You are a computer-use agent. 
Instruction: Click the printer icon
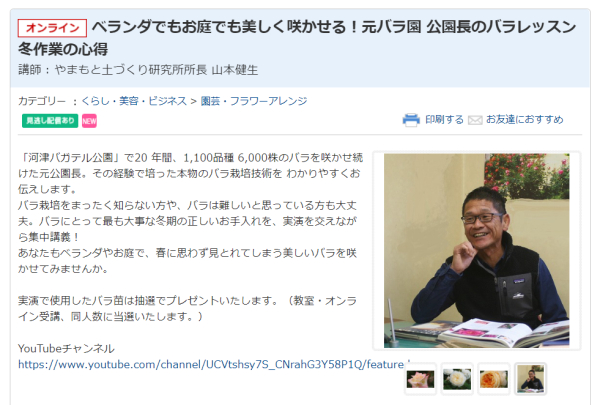click(411, 120)
